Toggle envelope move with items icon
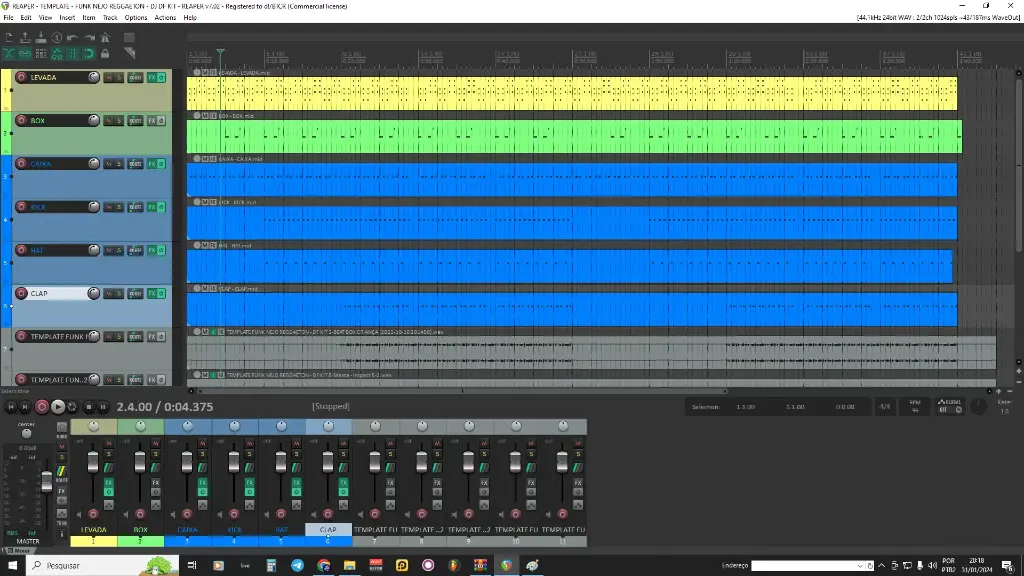Viewport: 1024px width, 576px height. [57, 54]
